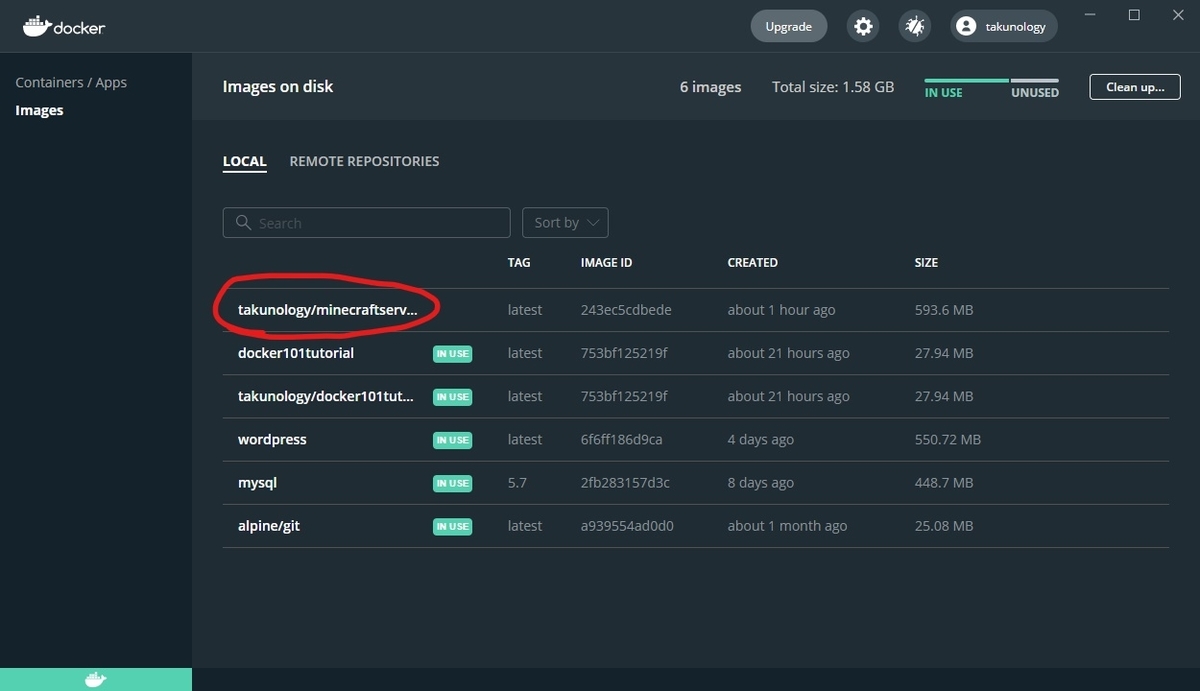Click IN USE badge for docker101tutorial
1200x691 pixels.
(x=452, y=354)
